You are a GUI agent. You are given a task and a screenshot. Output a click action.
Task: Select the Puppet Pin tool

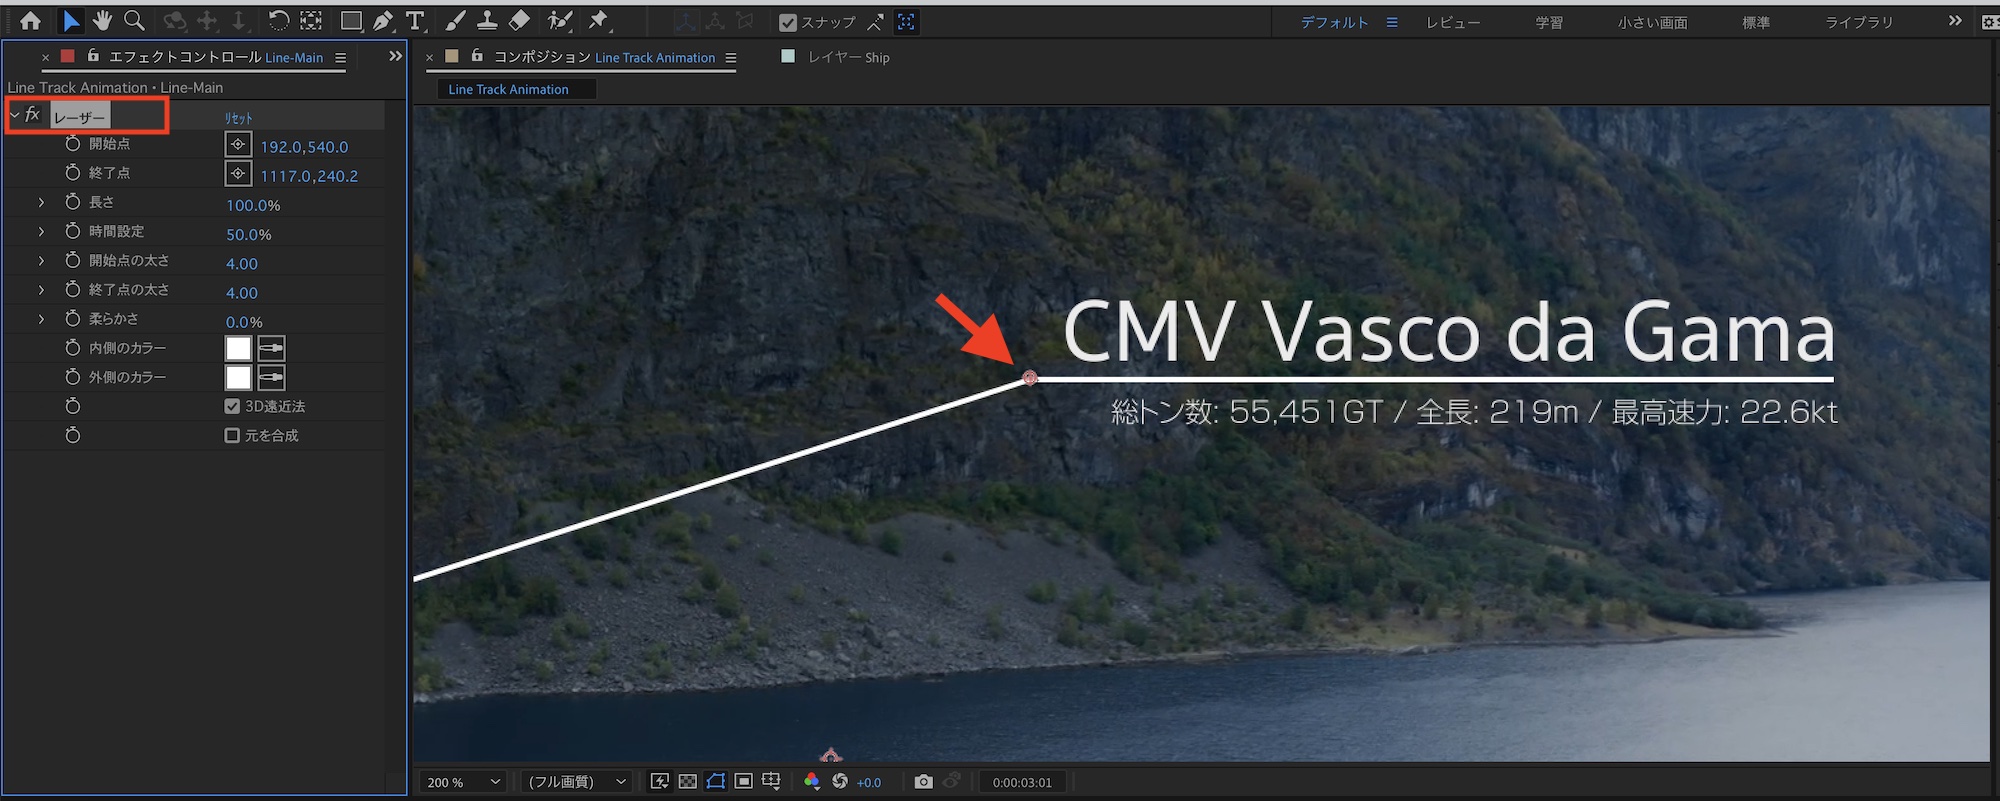pos(598,21)
